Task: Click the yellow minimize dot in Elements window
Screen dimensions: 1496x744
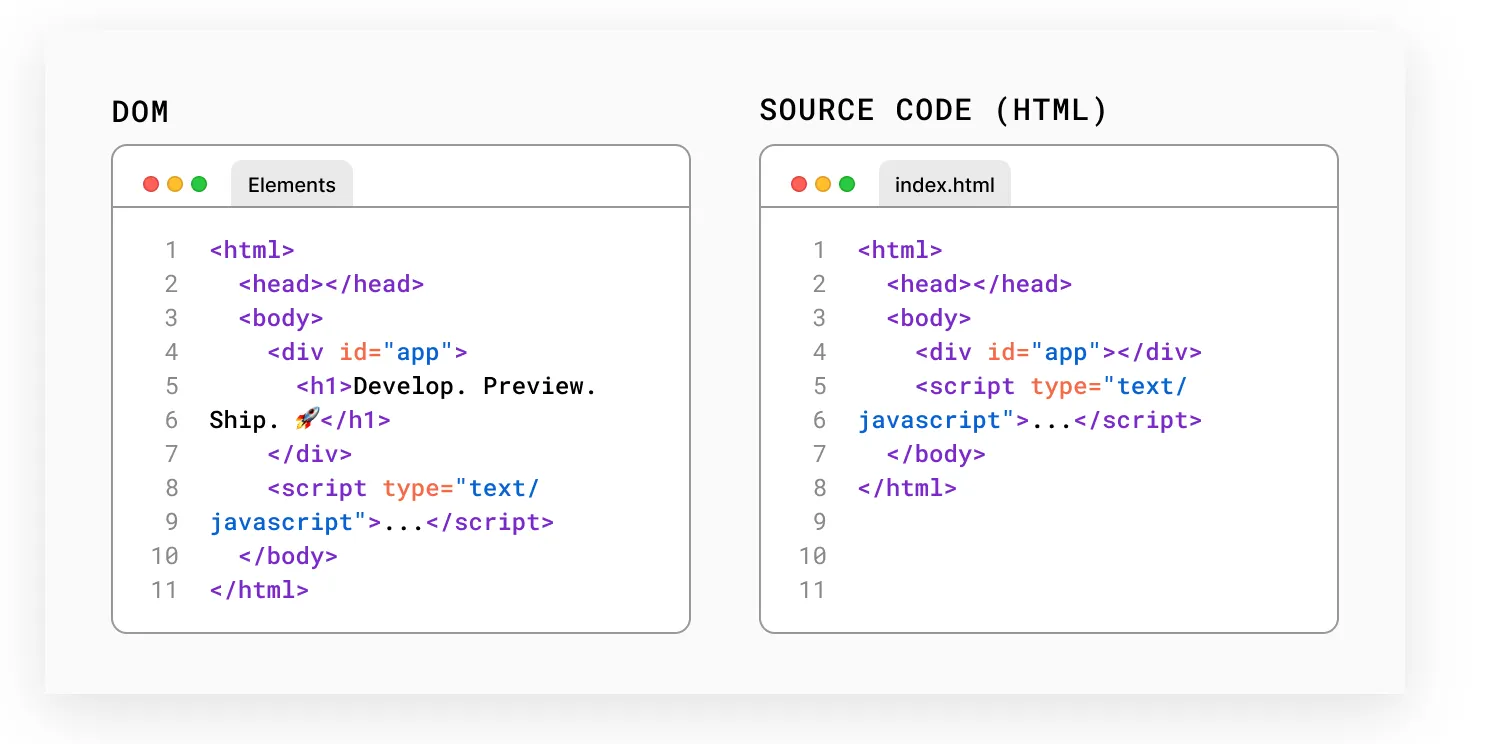Action: pyautogui.click(x=175, y=184)
